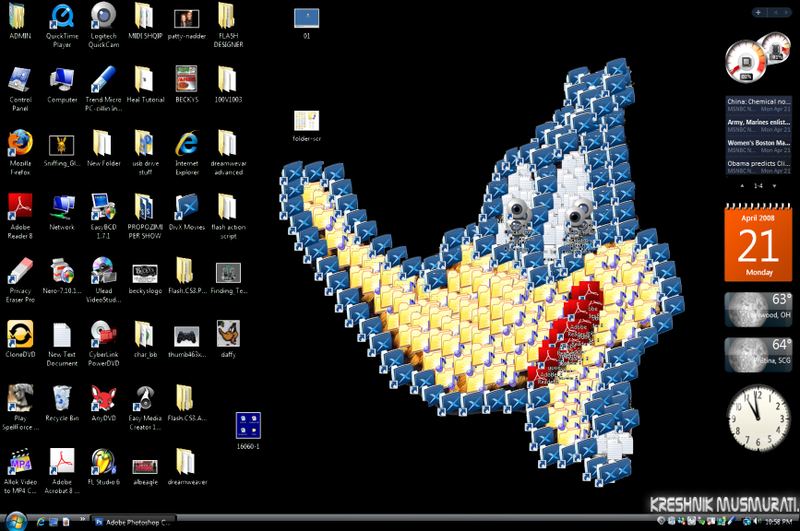Image resolution: width=800 pixels, height=531 pixels.
Task: Show next feed headlines with down arrow
Action: 774,186
